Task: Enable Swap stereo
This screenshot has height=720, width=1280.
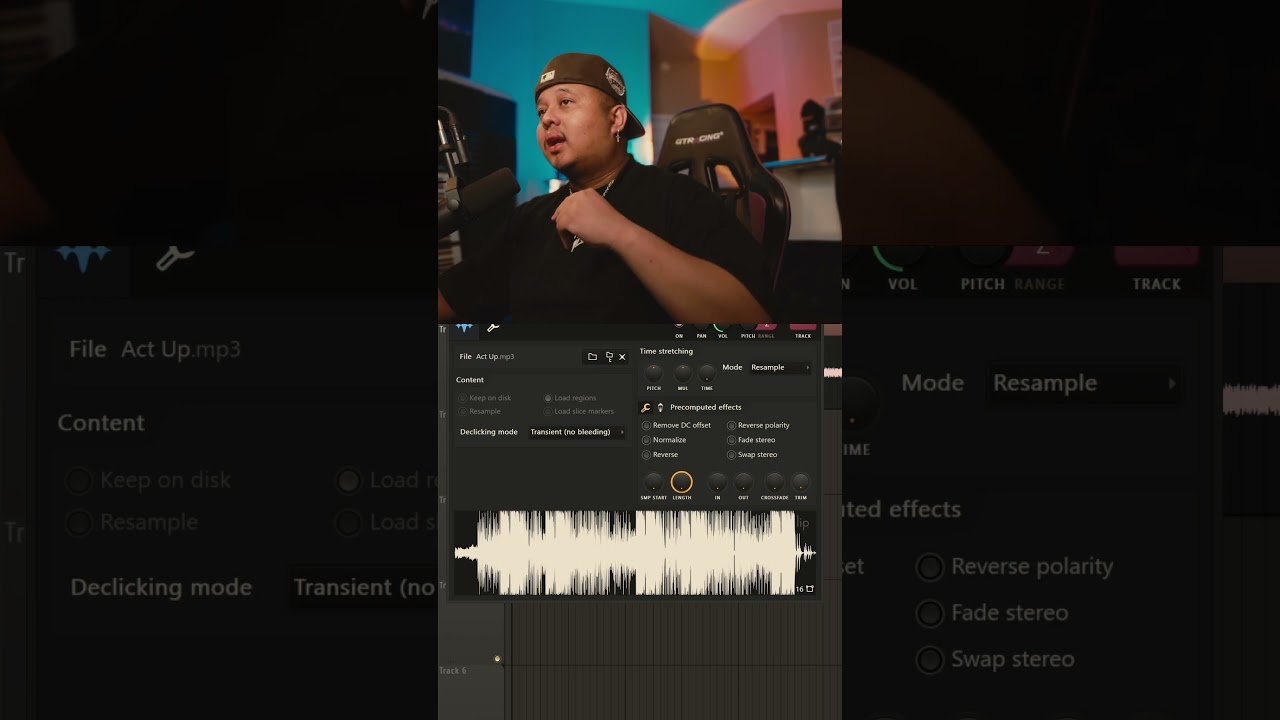Action: (x=752, y=455)
